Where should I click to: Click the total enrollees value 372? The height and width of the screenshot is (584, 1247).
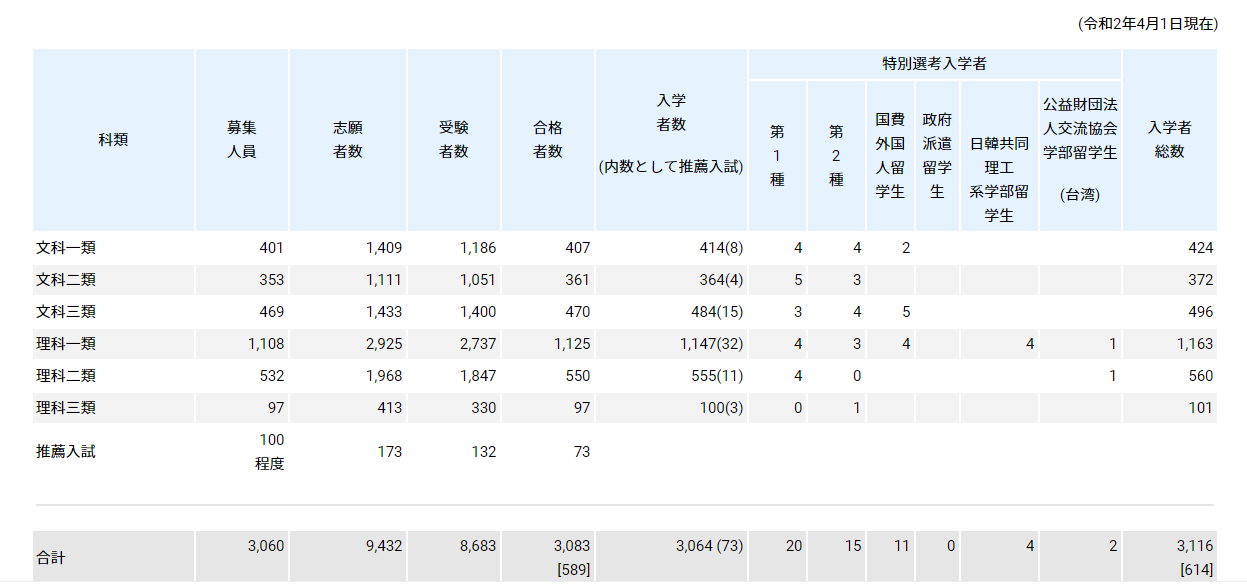1200,280
